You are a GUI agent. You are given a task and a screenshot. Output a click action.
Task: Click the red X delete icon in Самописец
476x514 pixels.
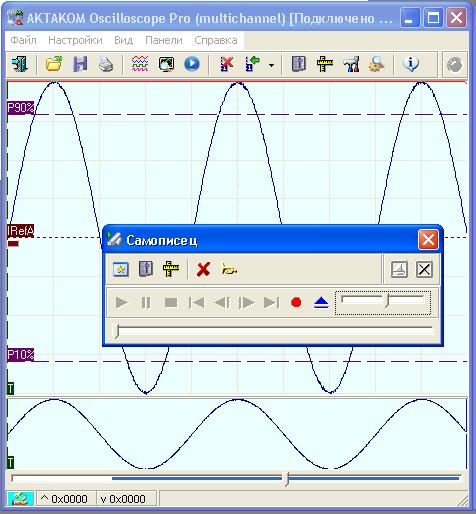(203, 269)
